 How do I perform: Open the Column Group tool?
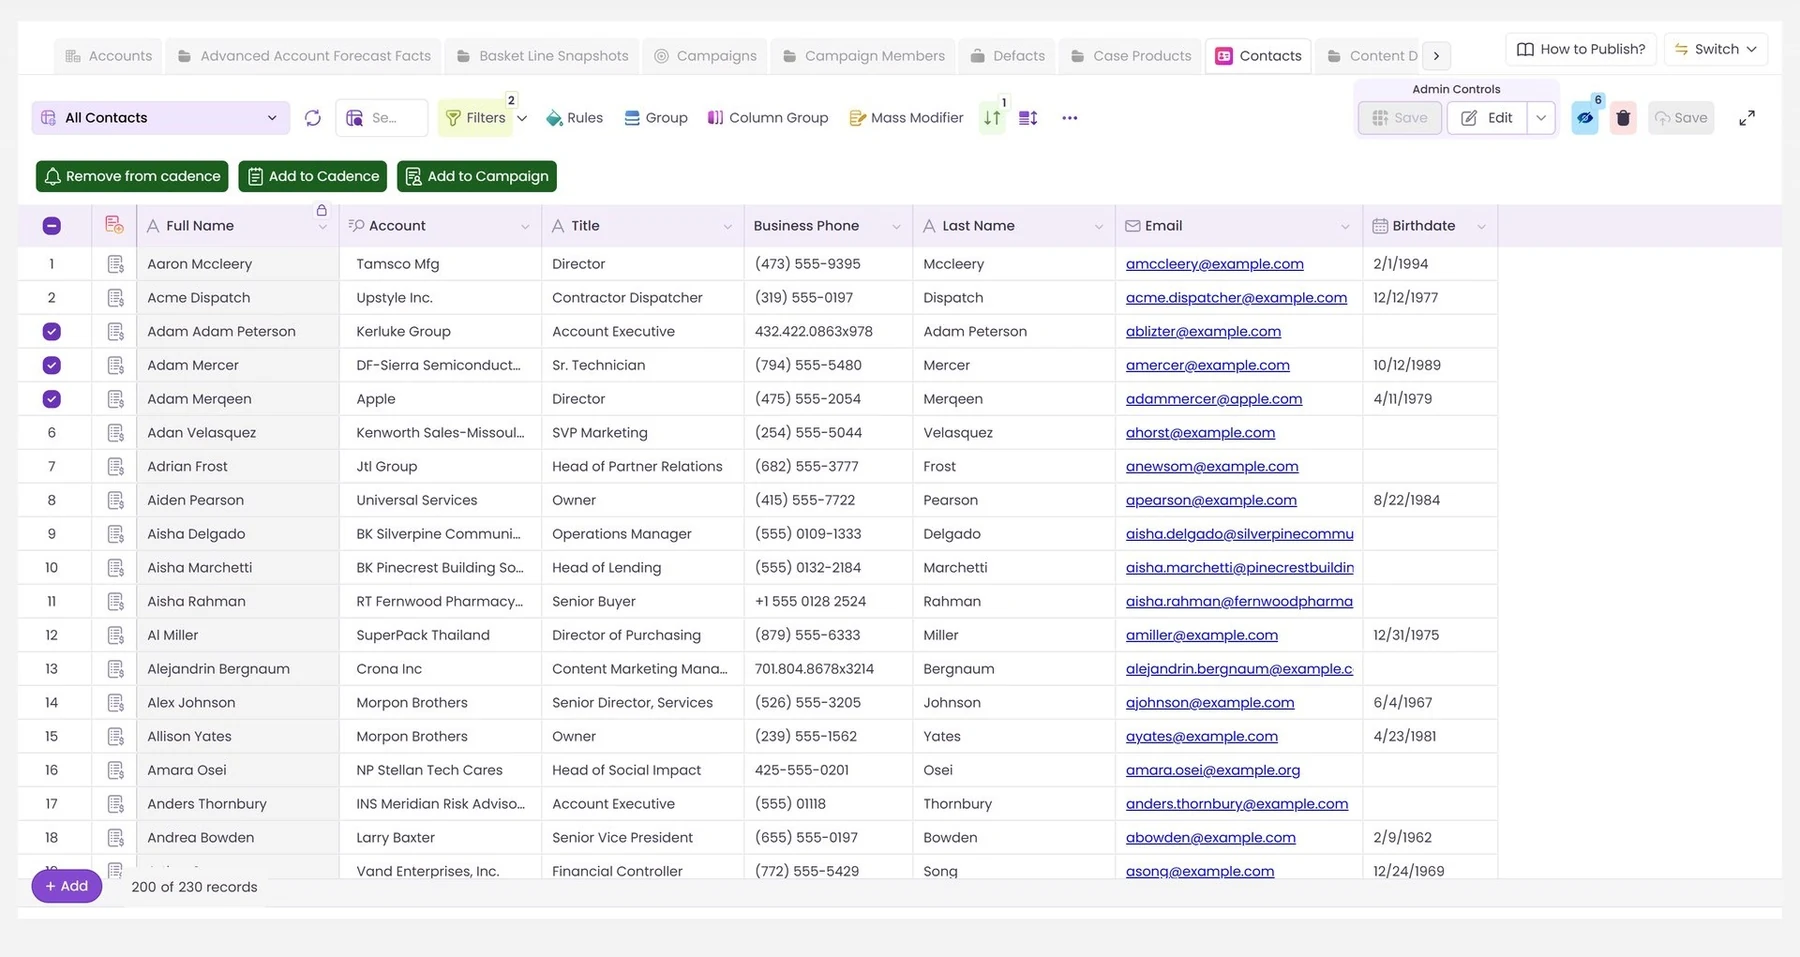coord(768,118)
